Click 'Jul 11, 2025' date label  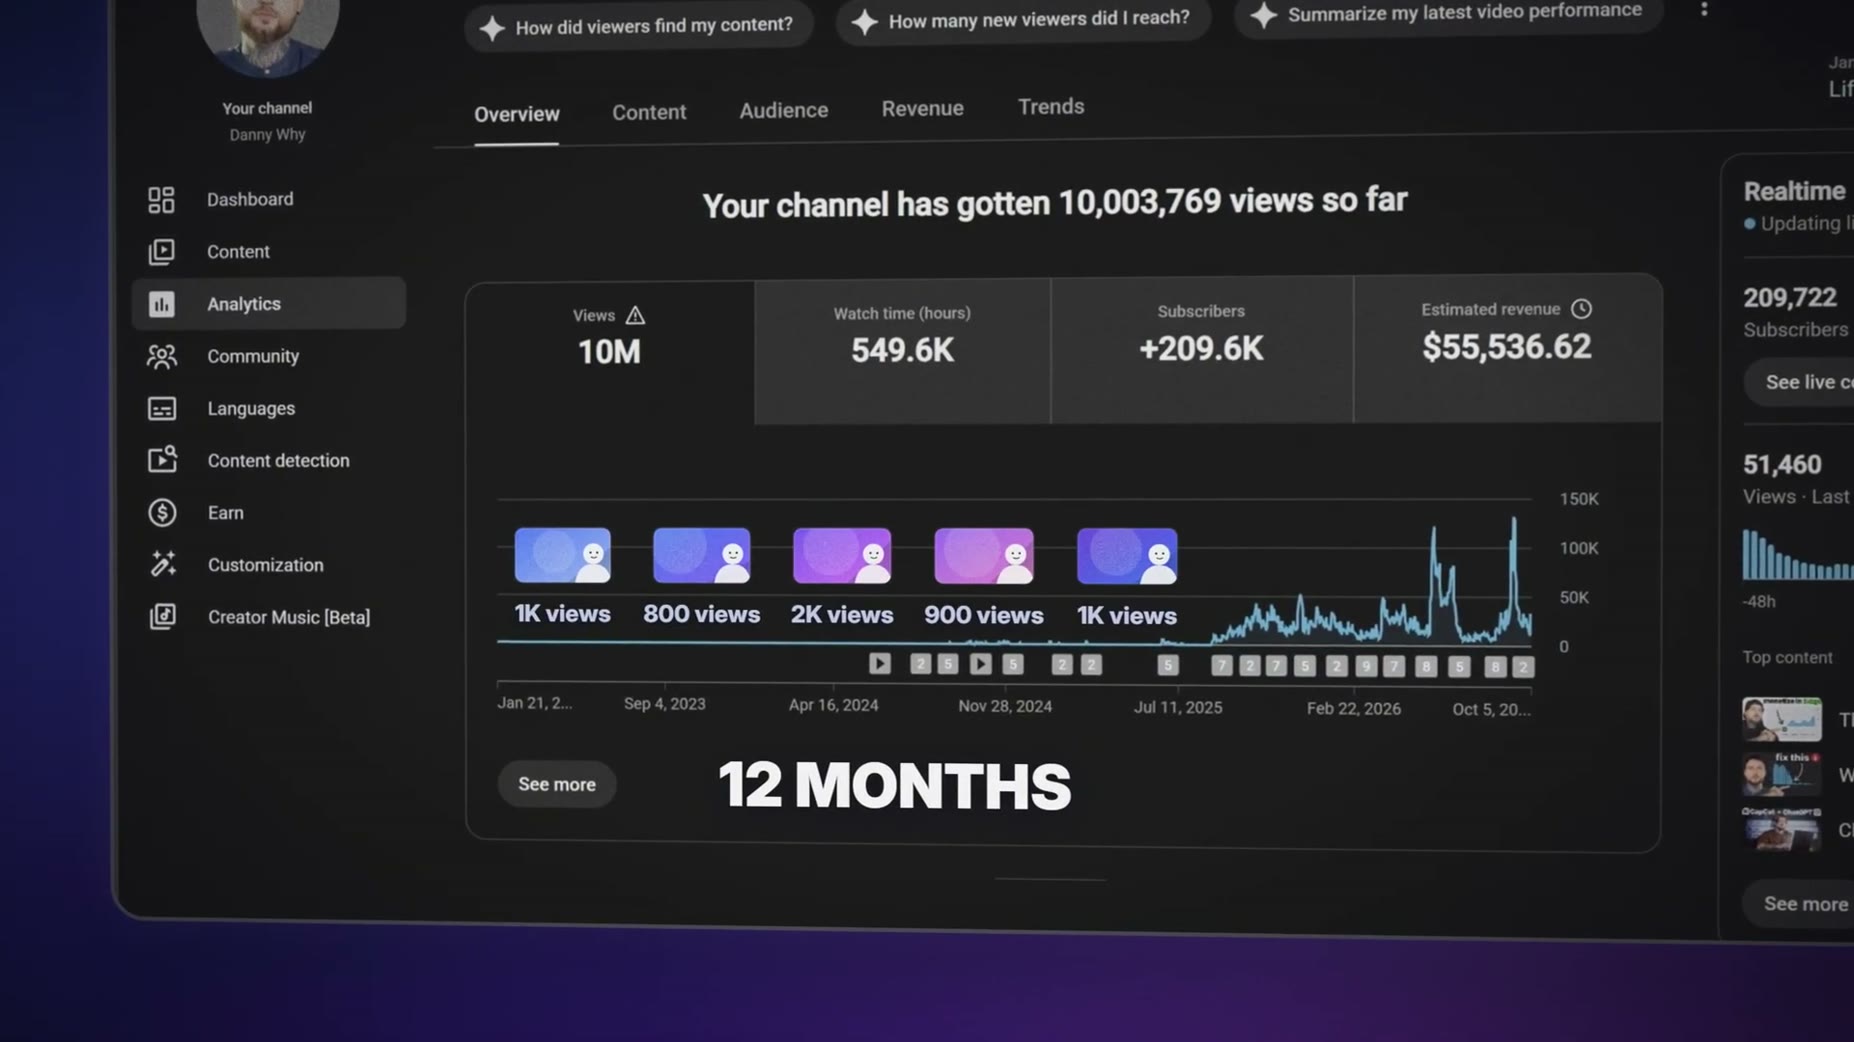click(x=1177, y=707)
